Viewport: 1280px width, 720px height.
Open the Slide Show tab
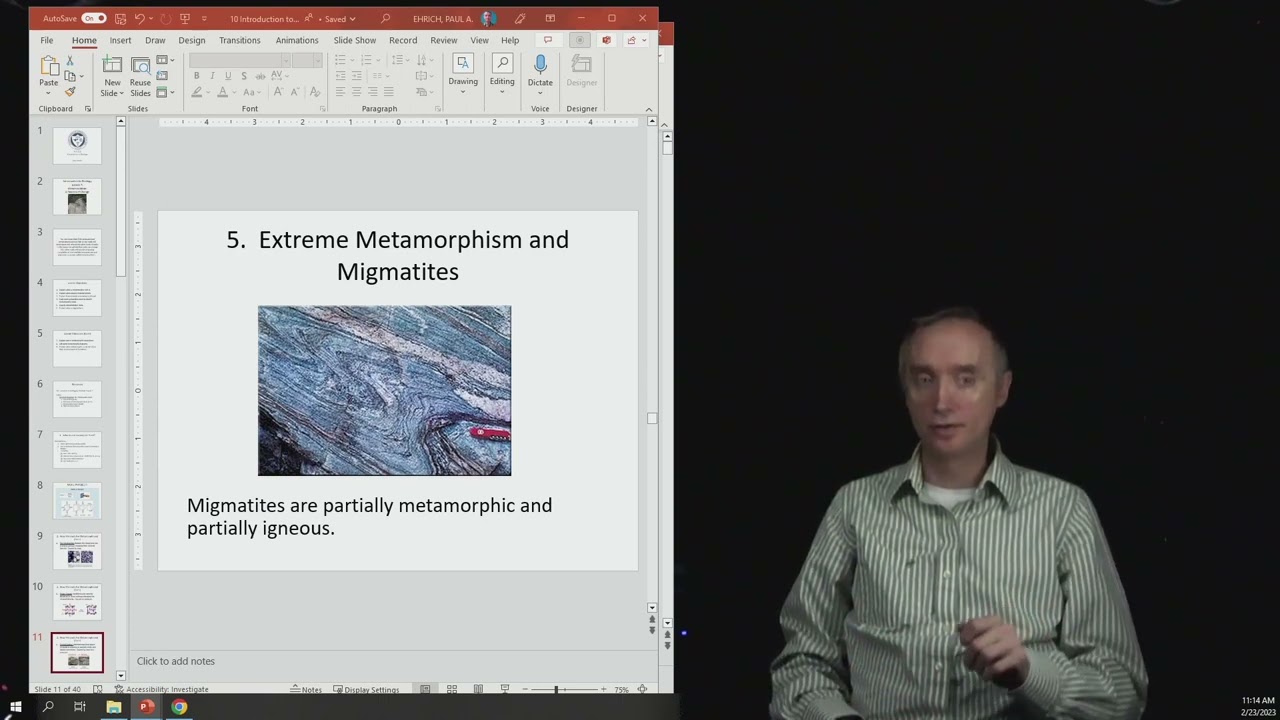tap(355, 40)
